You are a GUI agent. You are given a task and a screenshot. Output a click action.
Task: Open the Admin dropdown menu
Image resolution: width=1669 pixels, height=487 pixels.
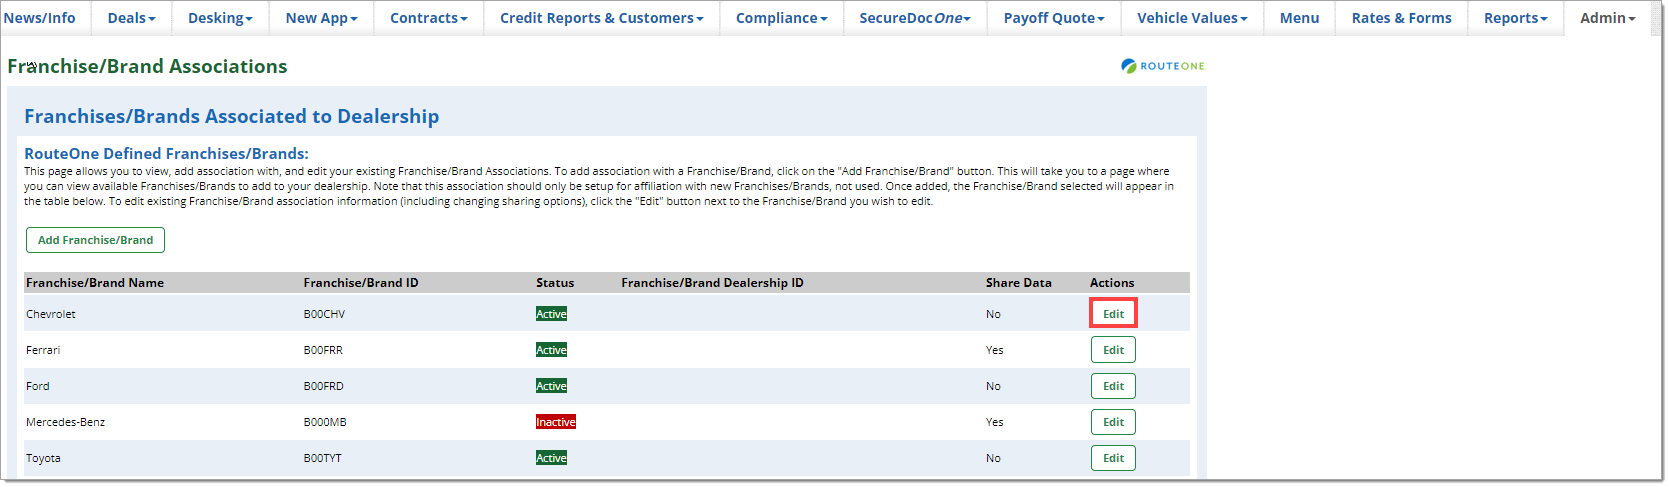1607,18
